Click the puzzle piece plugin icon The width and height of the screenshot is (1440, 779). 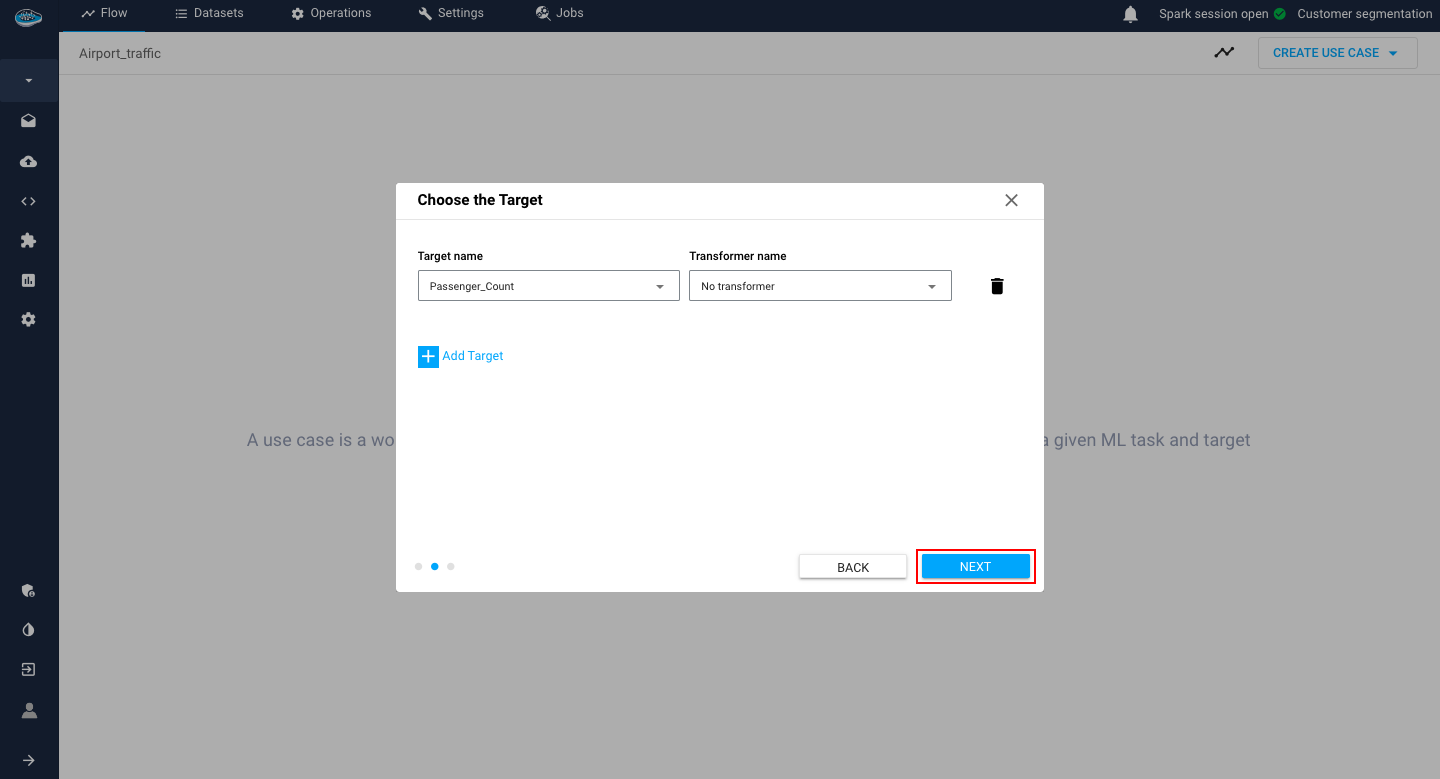29,241
